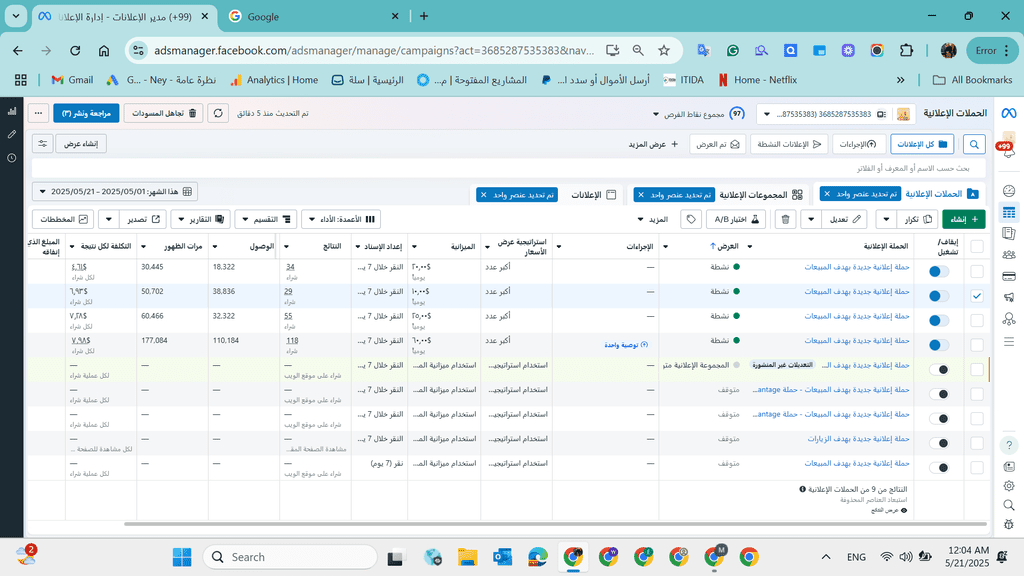Uncheck the selected second campaign row checkbox
Viewport: 1024px width, 576px height.
point(976,296)
